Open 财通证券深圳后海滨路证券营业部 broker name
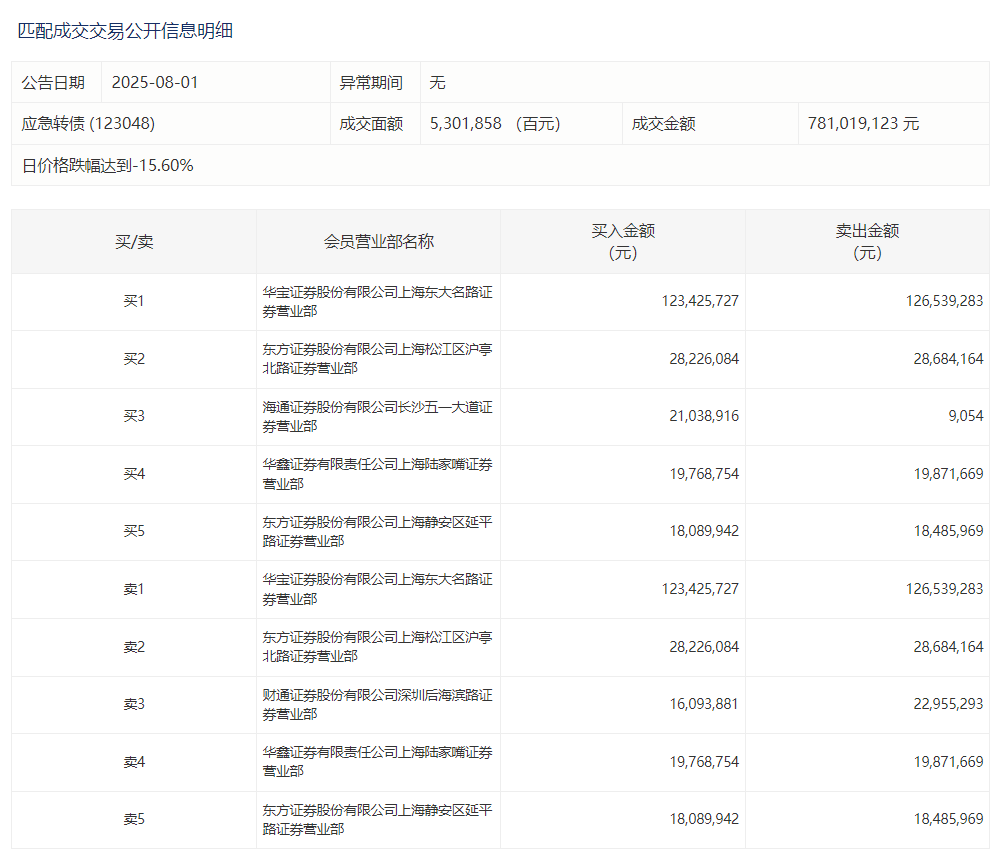Viewport: 1000px width, 853px height. [x=377, y=704]
